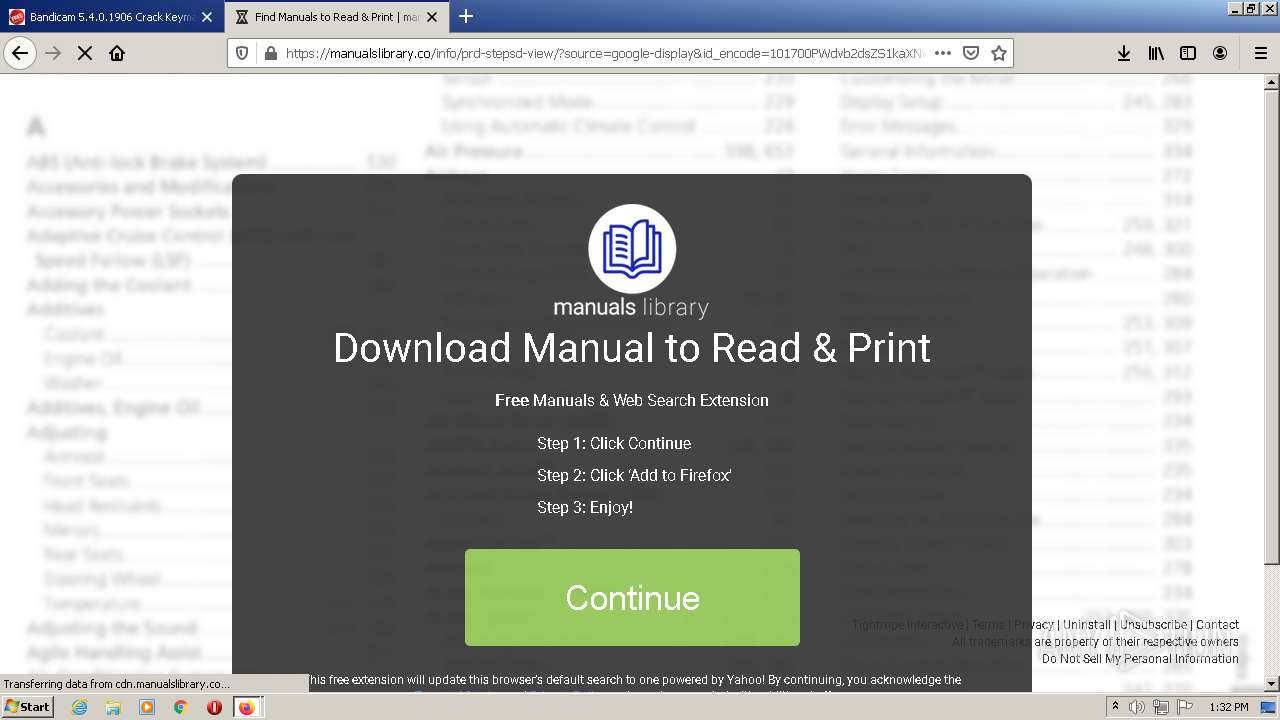The width and height of the screenshot is (1280, 720).
Task: Click Do Not Sell My Personal Information
Action: [x=1140, y=659]
